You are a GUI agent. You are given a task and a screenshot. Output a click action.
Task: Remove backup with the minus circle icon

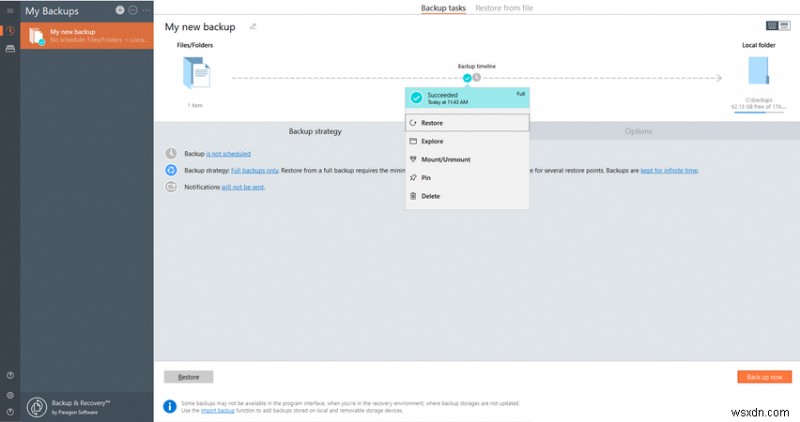133,10
